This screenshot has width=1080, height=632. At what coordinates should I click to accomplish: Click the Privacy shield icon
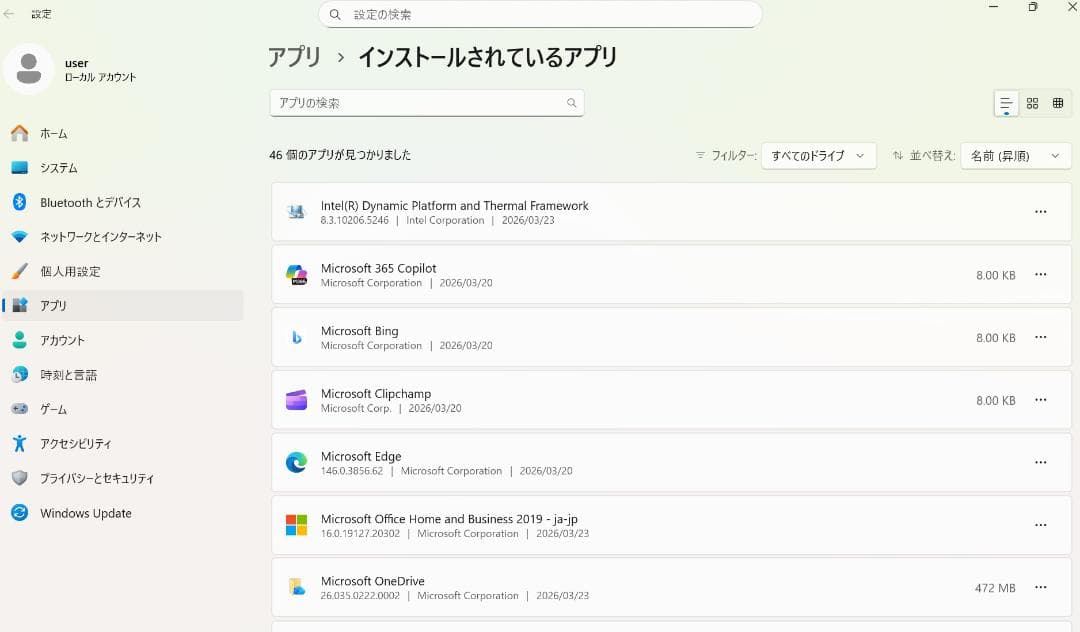[19, 478]
